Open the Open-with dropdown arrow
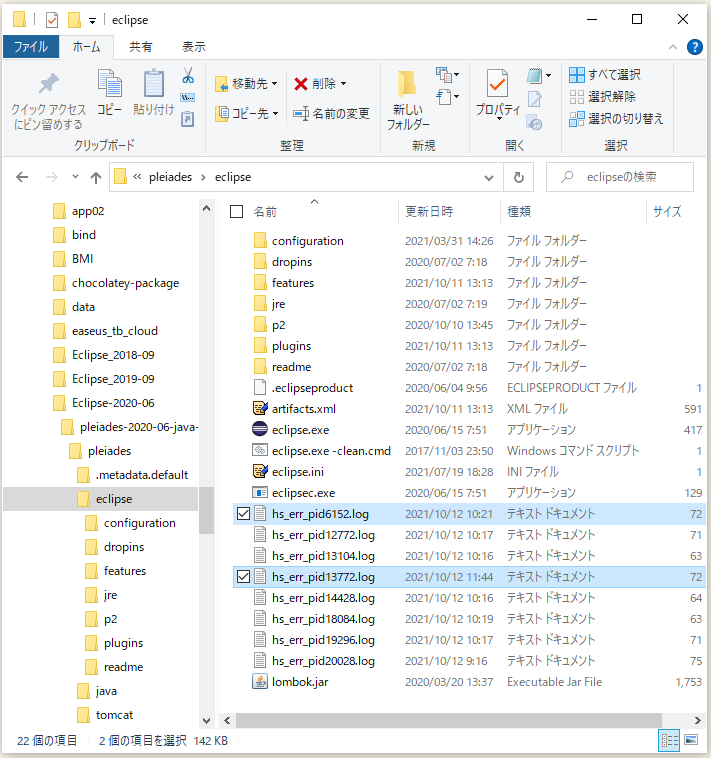711x758 pixels. tap(549, 75)
